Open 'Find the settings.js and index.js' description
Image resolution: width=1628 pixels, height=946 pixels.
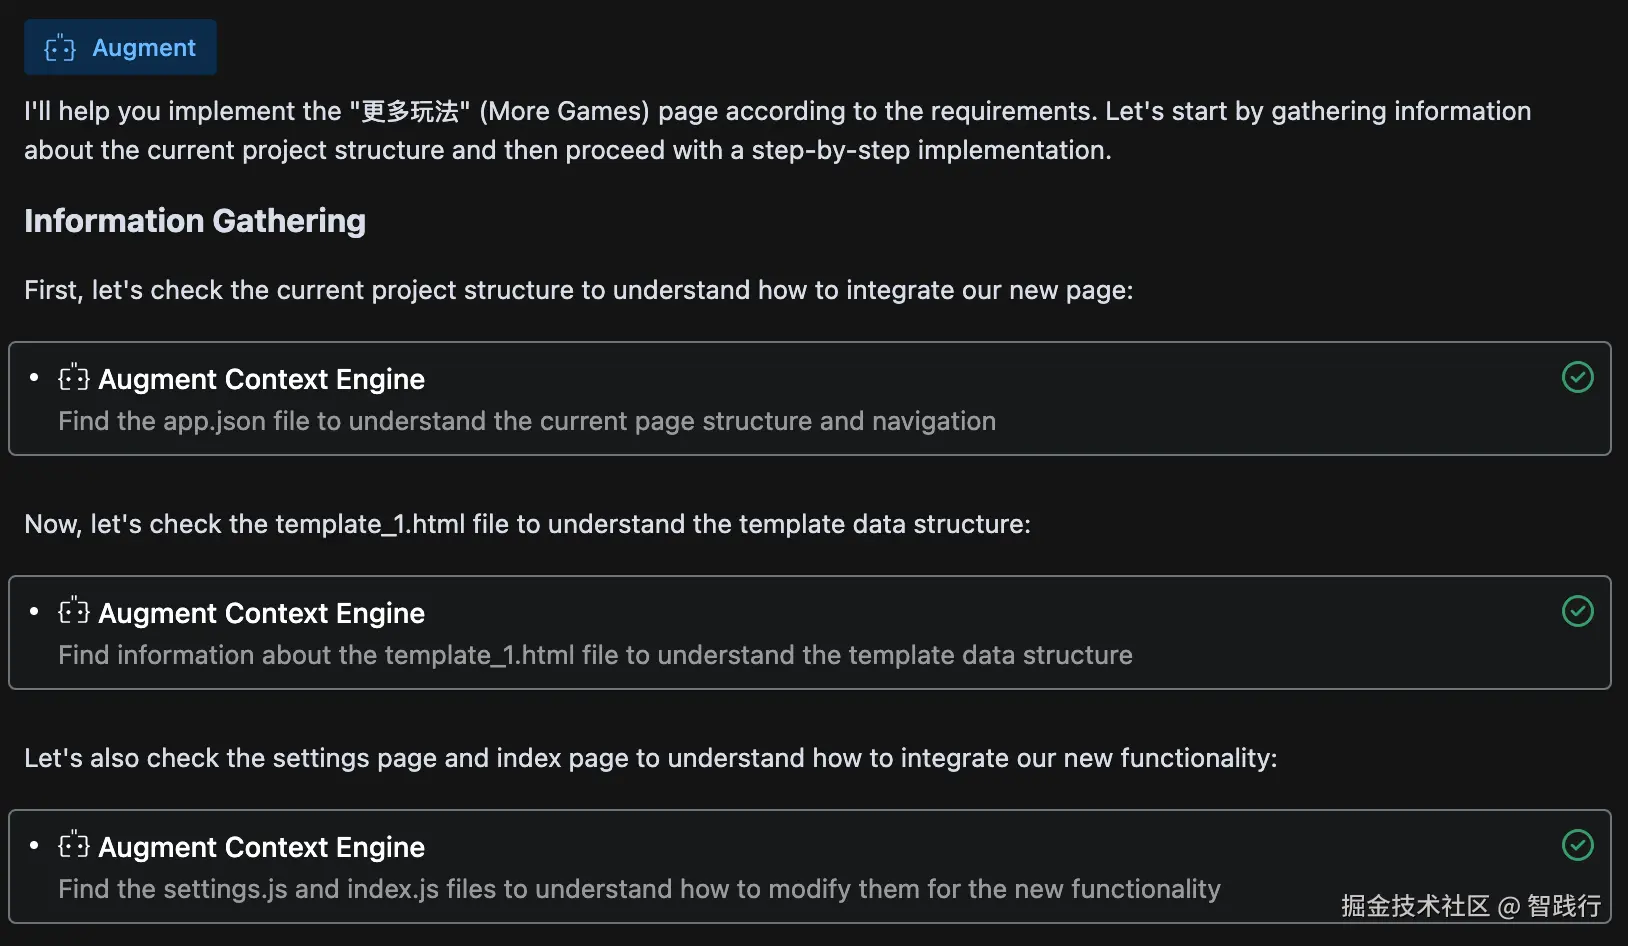pos(639,889)
